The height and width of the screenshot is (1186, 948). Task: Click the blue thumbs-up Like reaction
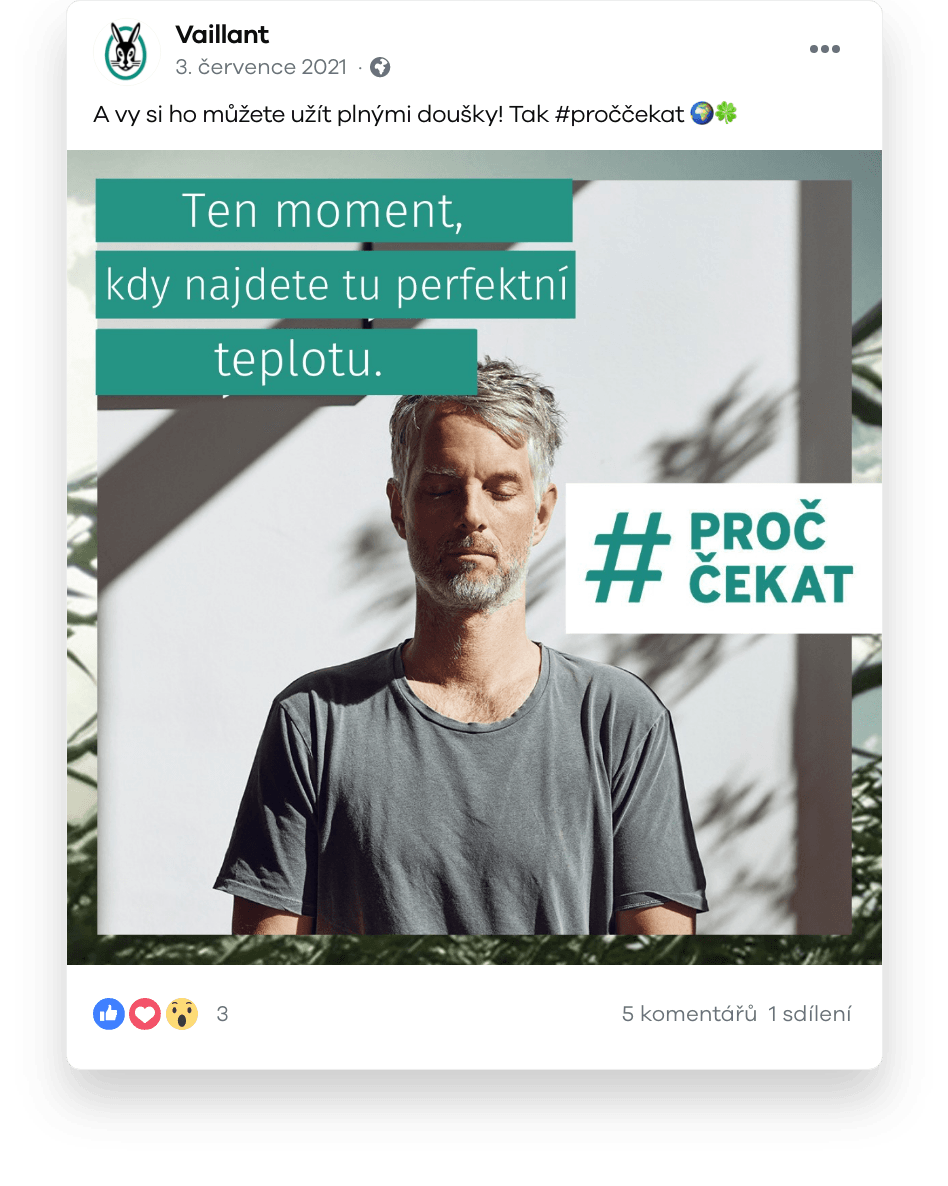pyautogui.click(x=109, y=1014)
